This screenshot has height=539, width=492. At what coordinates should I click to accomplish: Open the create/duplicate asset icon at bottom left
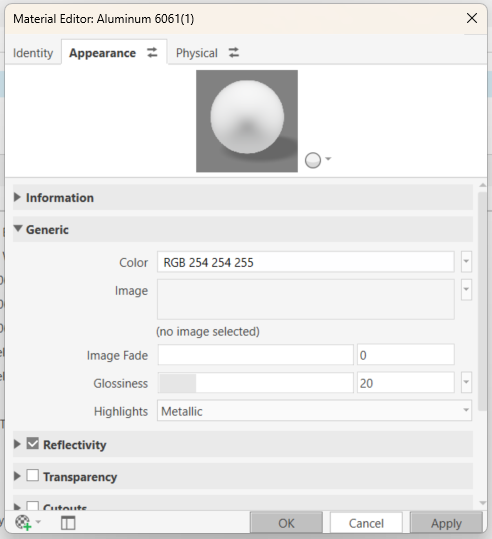point(23,522)
